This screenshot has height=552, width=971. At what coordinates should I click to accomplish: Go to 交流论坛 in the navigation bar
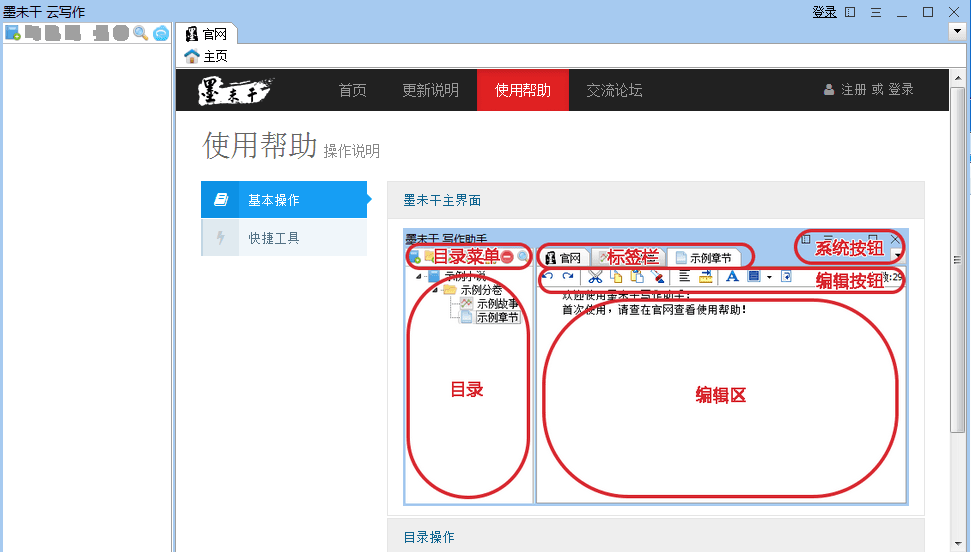click(614, 90)
